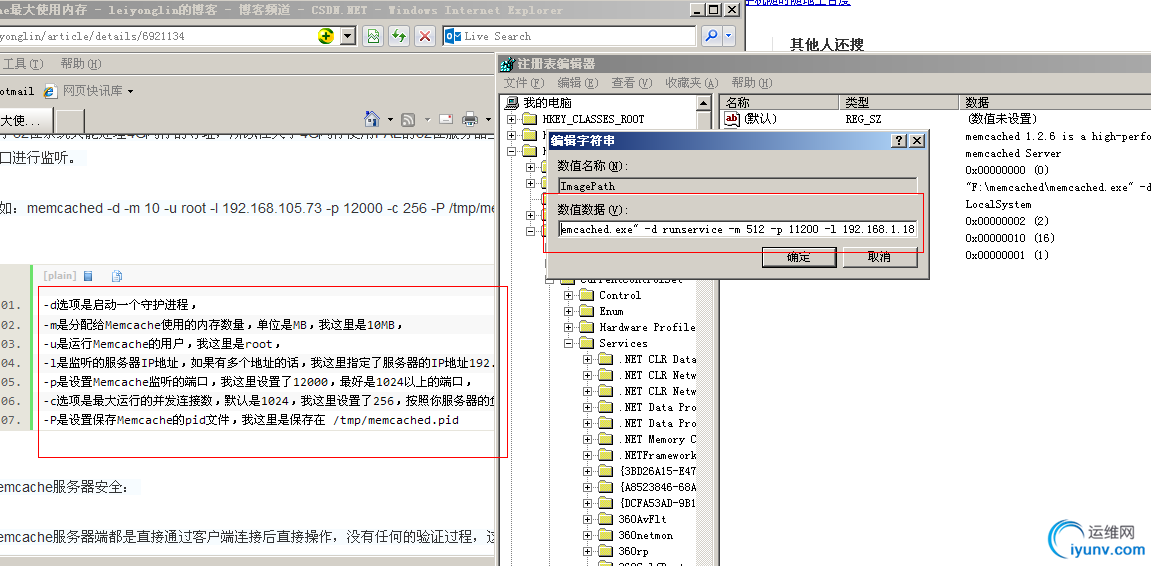Screen dimensions: 1151x566
Task: Open the IE address bar dropdown
Action: [348, 36]
